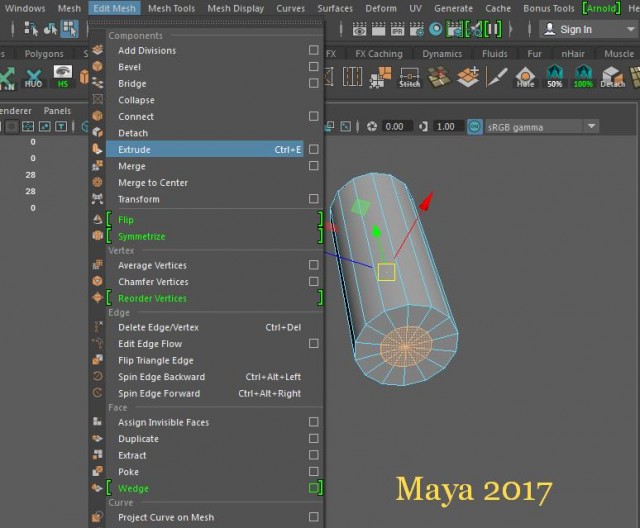Open the Edit Mesh menu
The image size is (640, 528).
114,8
